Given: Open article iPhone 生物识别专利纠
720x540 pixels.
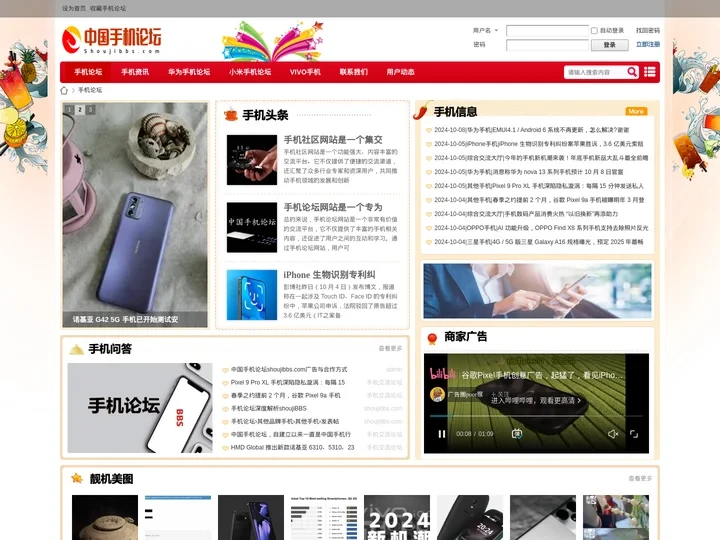Looking at the screenshot, I should click(x=329, y=275).
